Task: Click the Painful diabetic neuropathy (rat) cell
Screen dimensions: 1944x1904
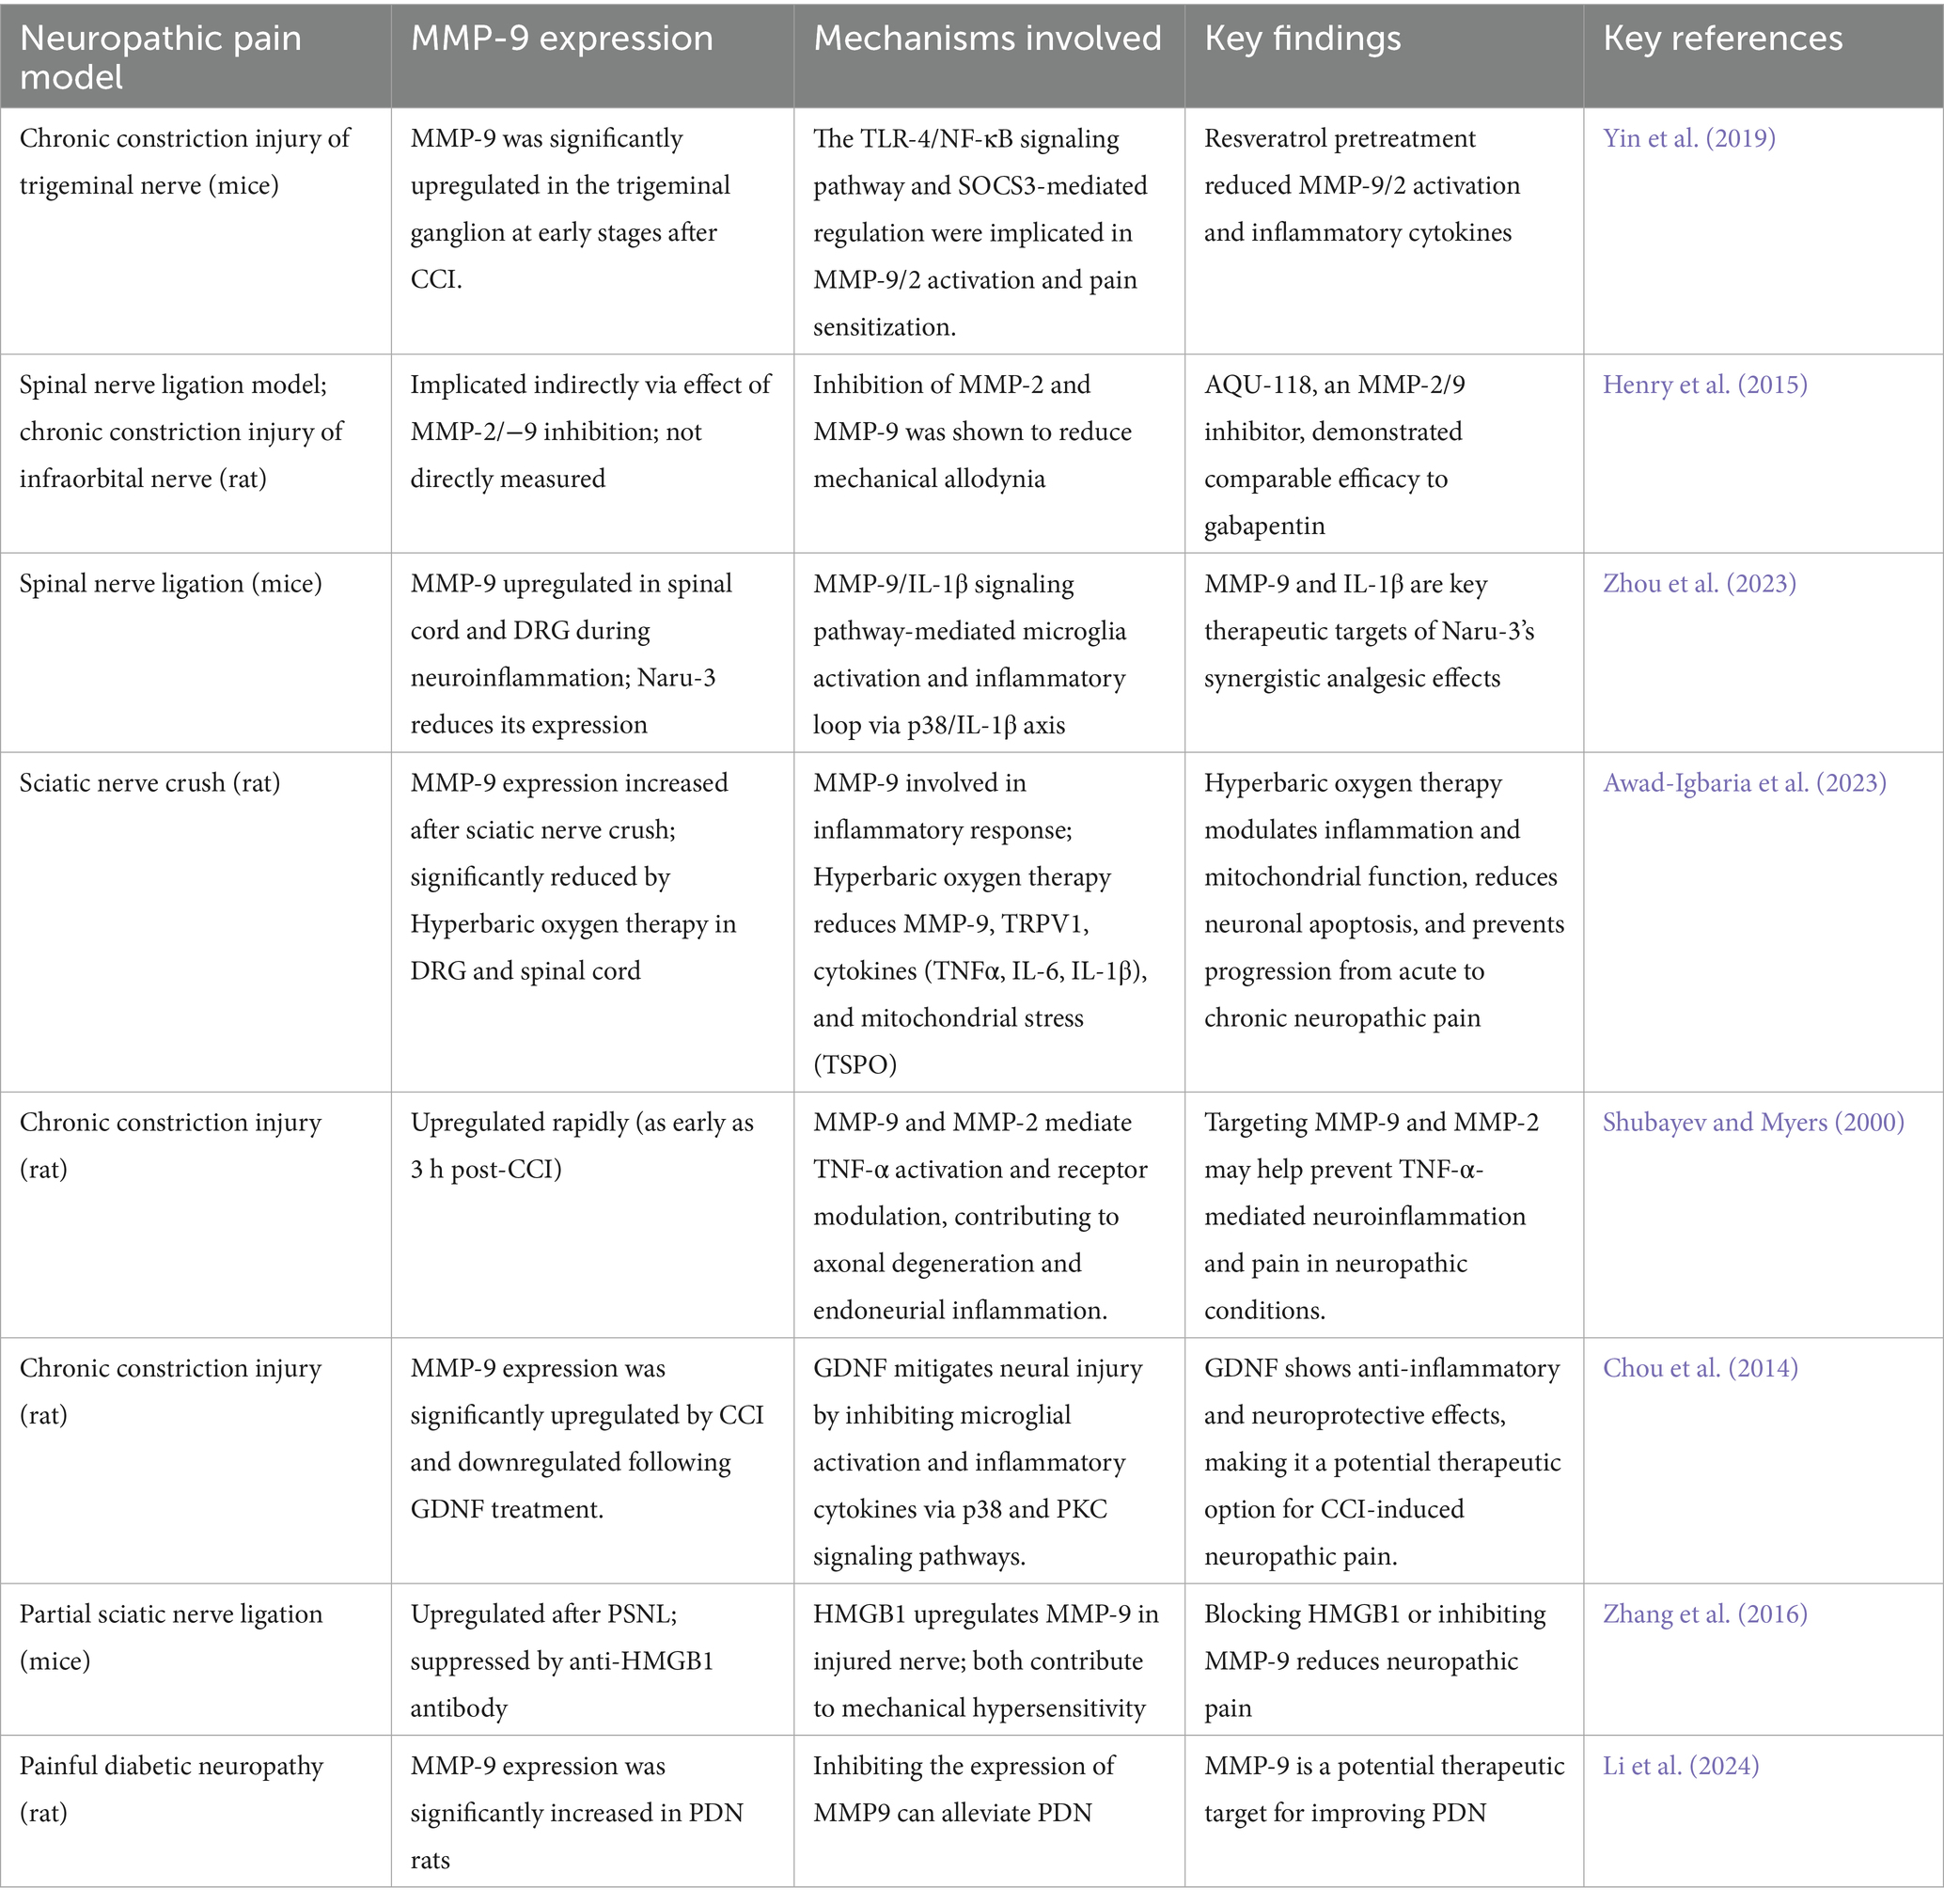Action: point(171,1789)
